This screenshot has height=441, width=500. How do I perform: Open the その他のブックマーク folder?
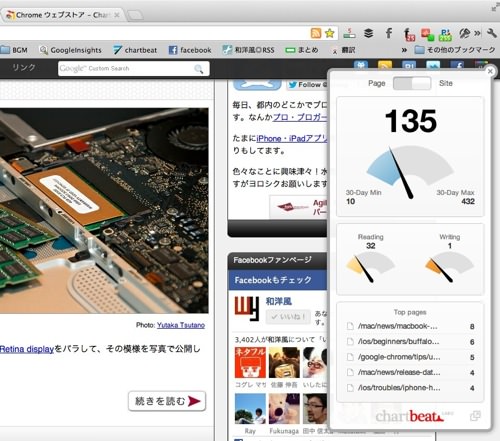455,50
